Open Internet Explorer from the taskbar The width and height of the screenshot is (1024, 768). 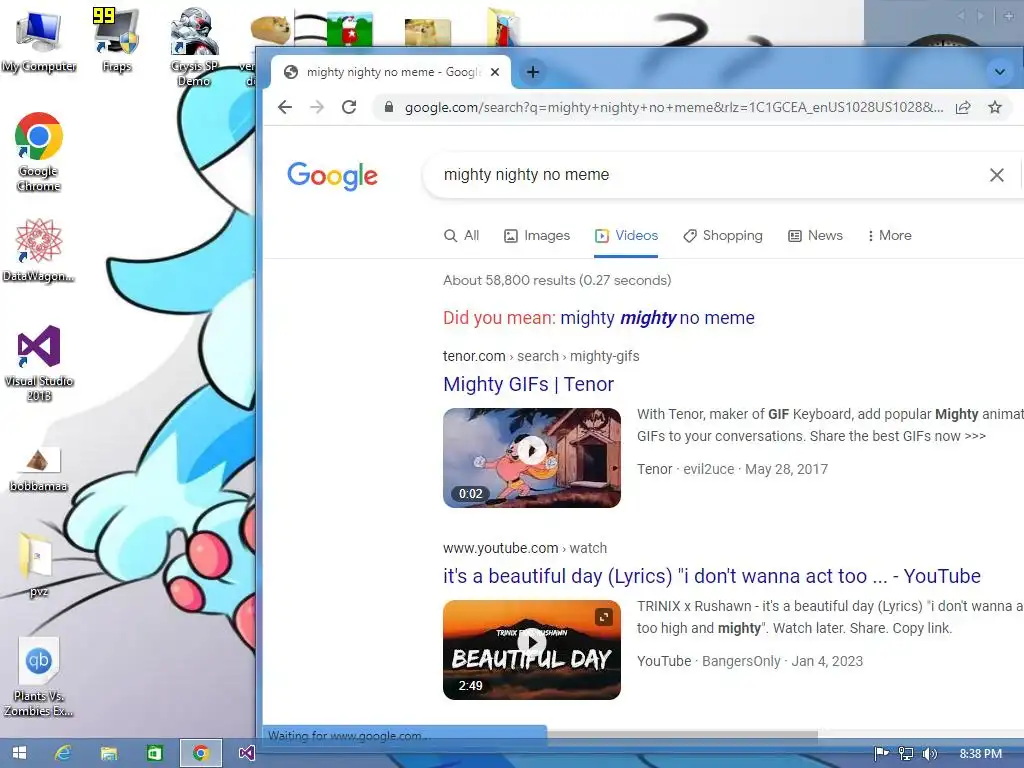coord(63,753)
